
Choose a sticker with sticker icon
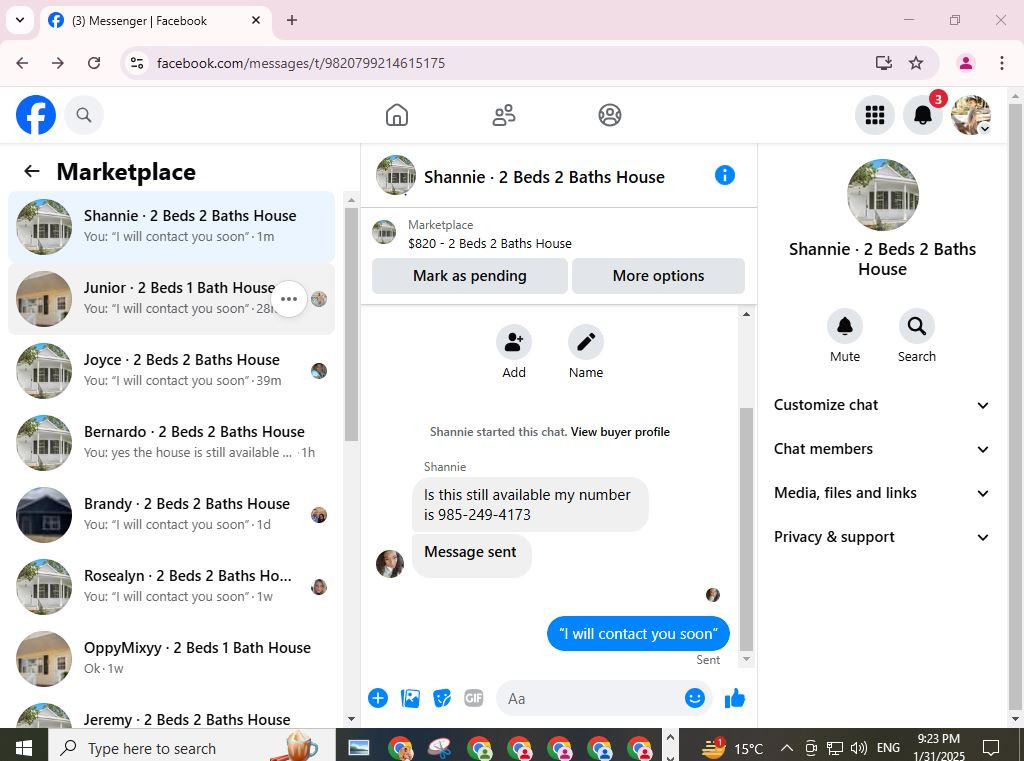(x=442, y=698)
